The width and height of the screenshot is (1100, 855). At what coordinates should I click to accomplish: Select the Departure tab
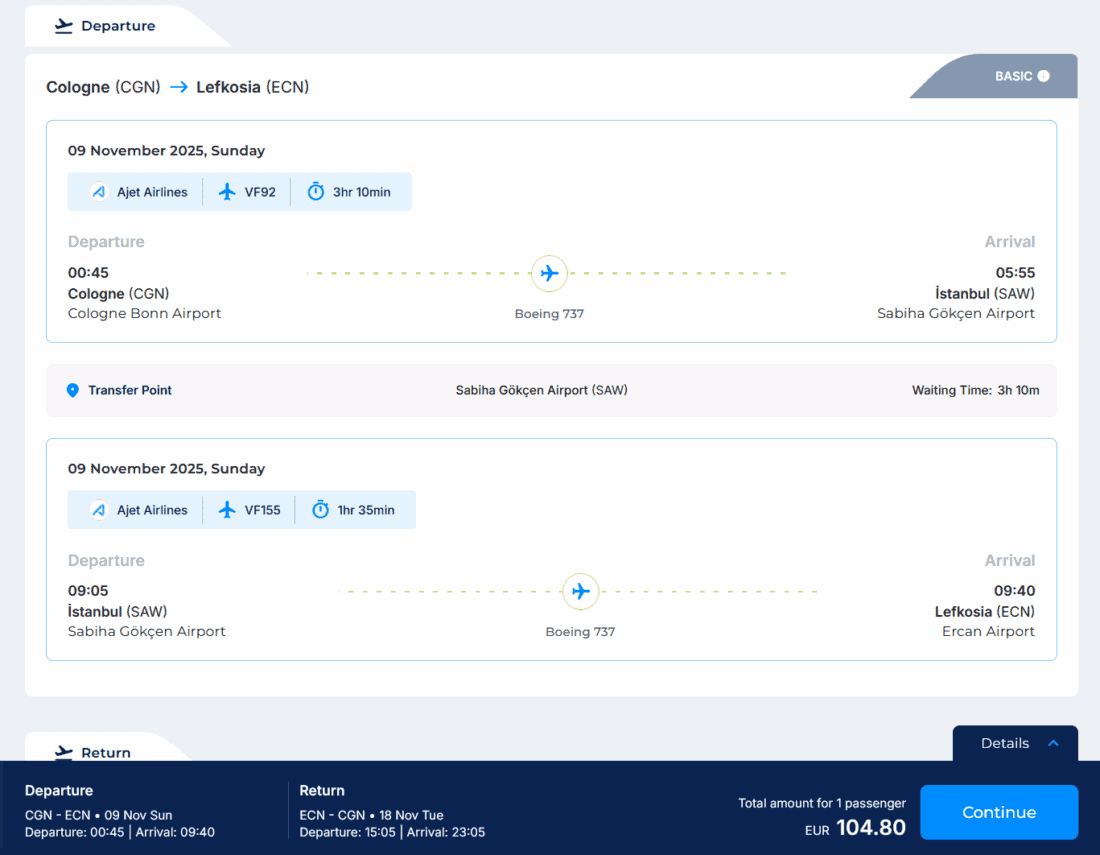click(105, 26)
